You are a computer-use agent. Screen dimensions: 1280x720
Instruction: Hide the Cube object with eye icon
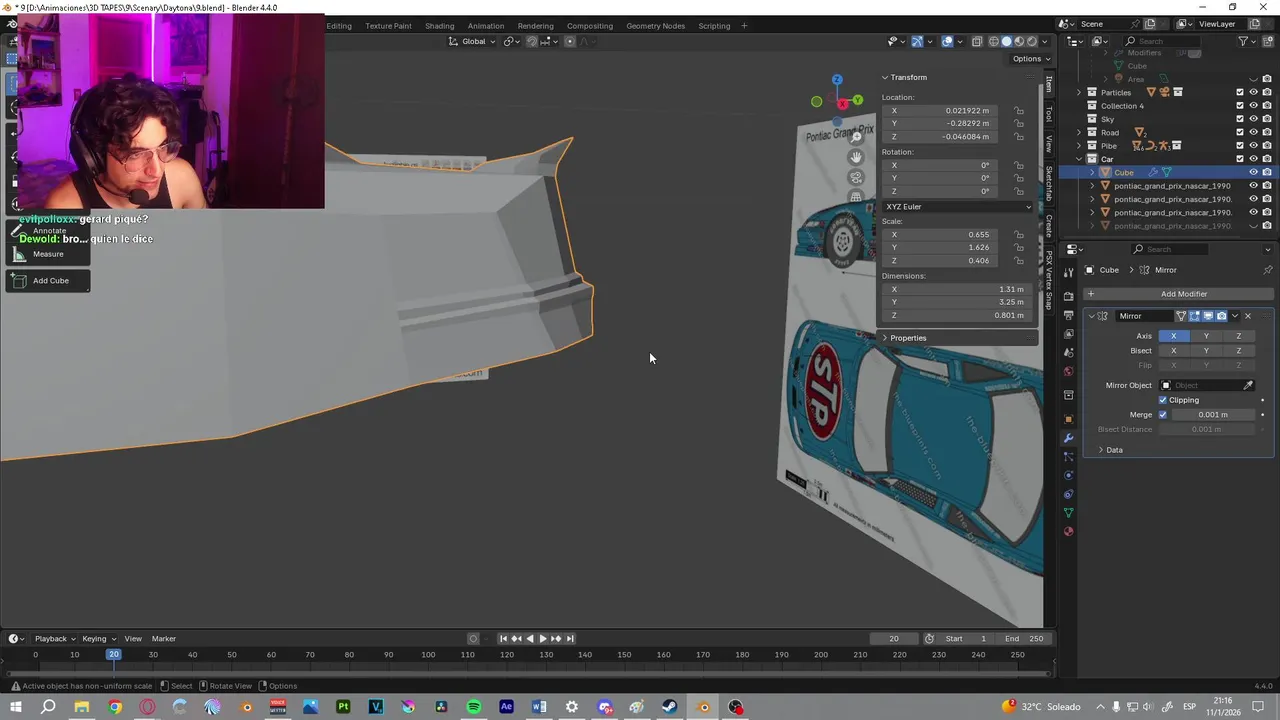click(x=1254, y=172)
